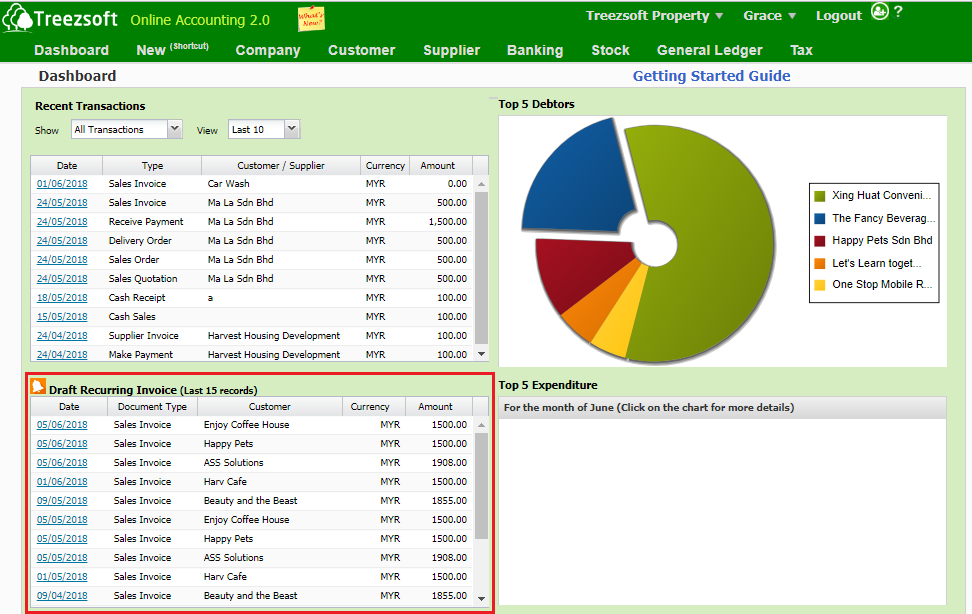Switch to the Customer menu
972x614 pixels.
coord(361,50)
